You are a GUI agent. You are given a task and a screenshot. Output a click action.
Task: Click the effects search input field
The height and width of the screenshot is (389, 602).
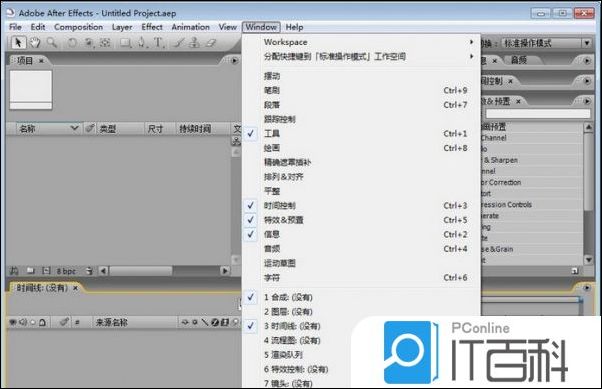[538, 113]
